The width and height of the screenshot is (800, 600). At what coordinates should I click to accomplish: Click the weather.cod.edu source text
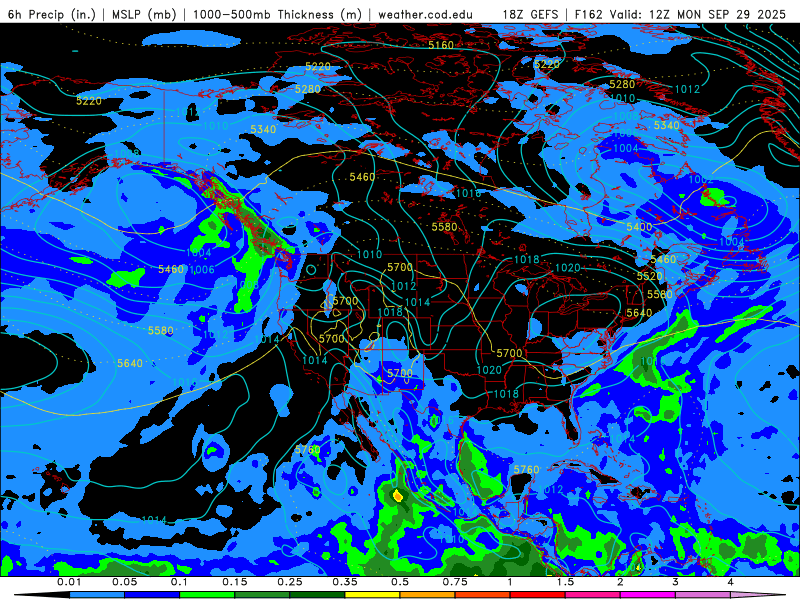pos(425,14)
